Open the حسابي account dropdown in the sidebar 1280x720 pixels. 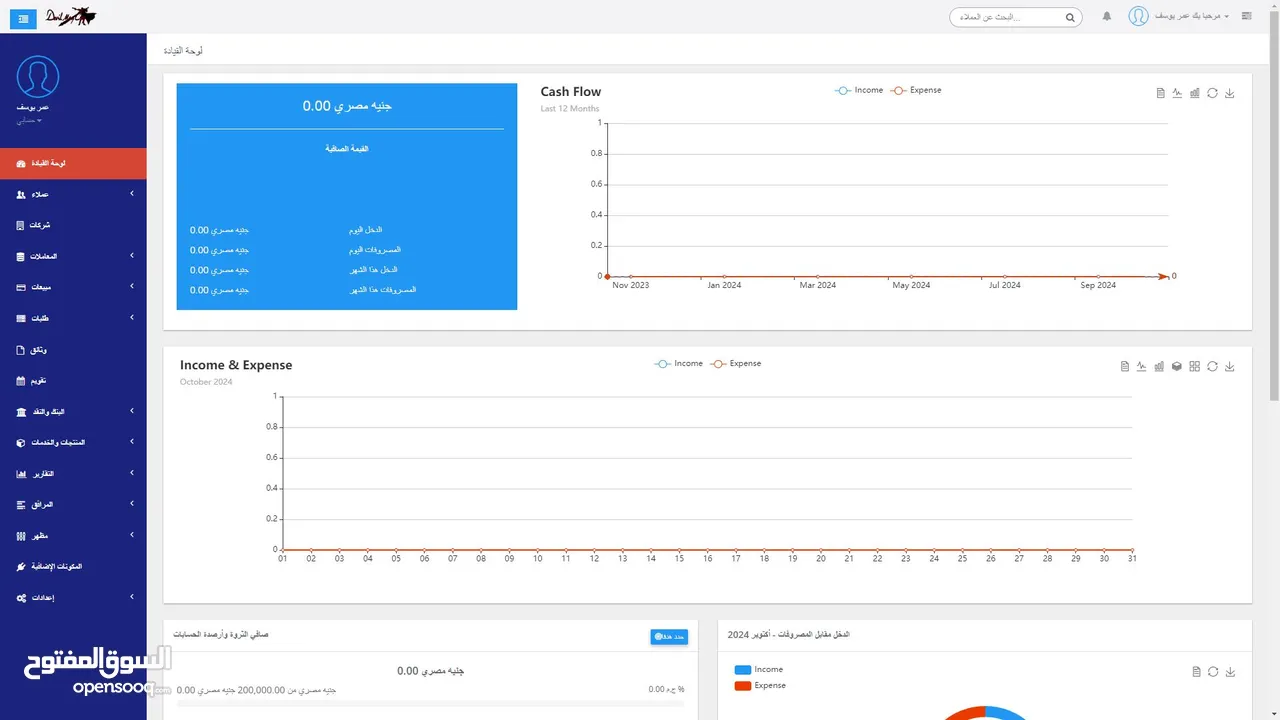(x=27, y=120)
